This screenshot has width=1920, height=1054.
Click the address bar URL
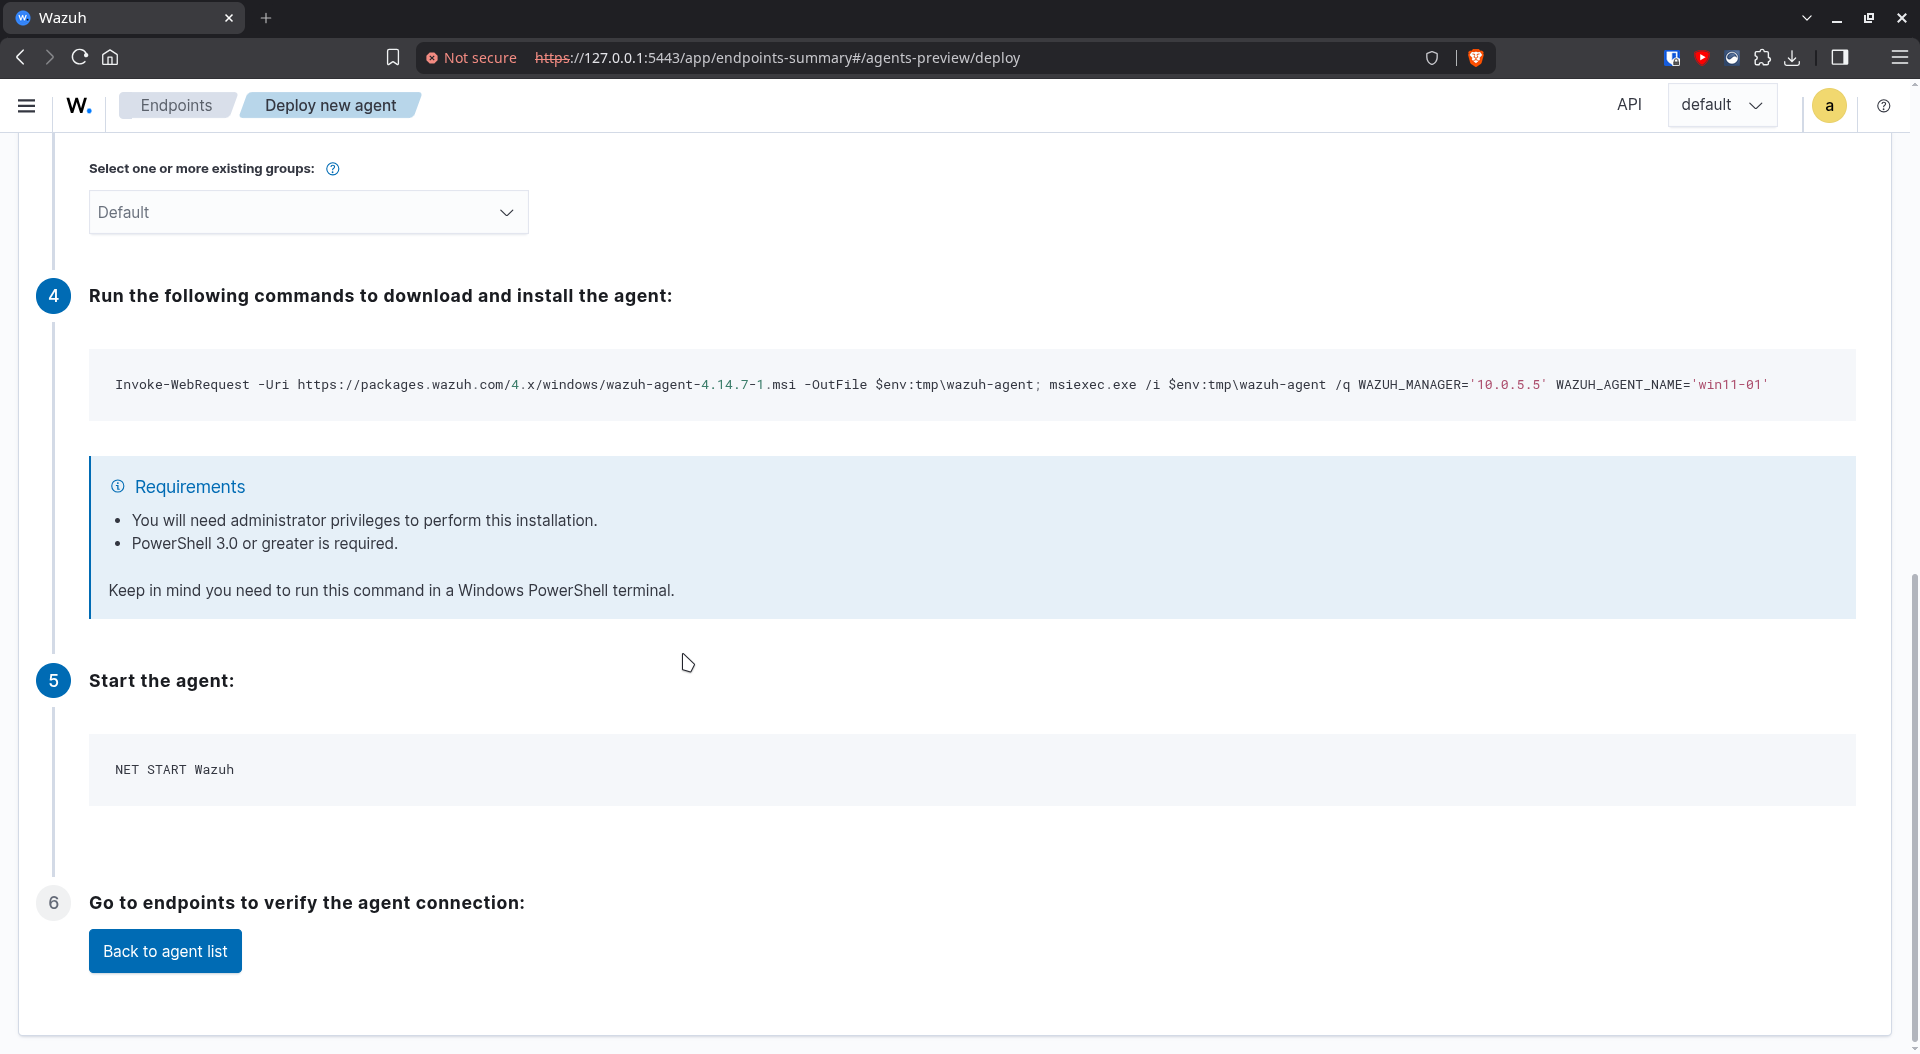point(777,58)
